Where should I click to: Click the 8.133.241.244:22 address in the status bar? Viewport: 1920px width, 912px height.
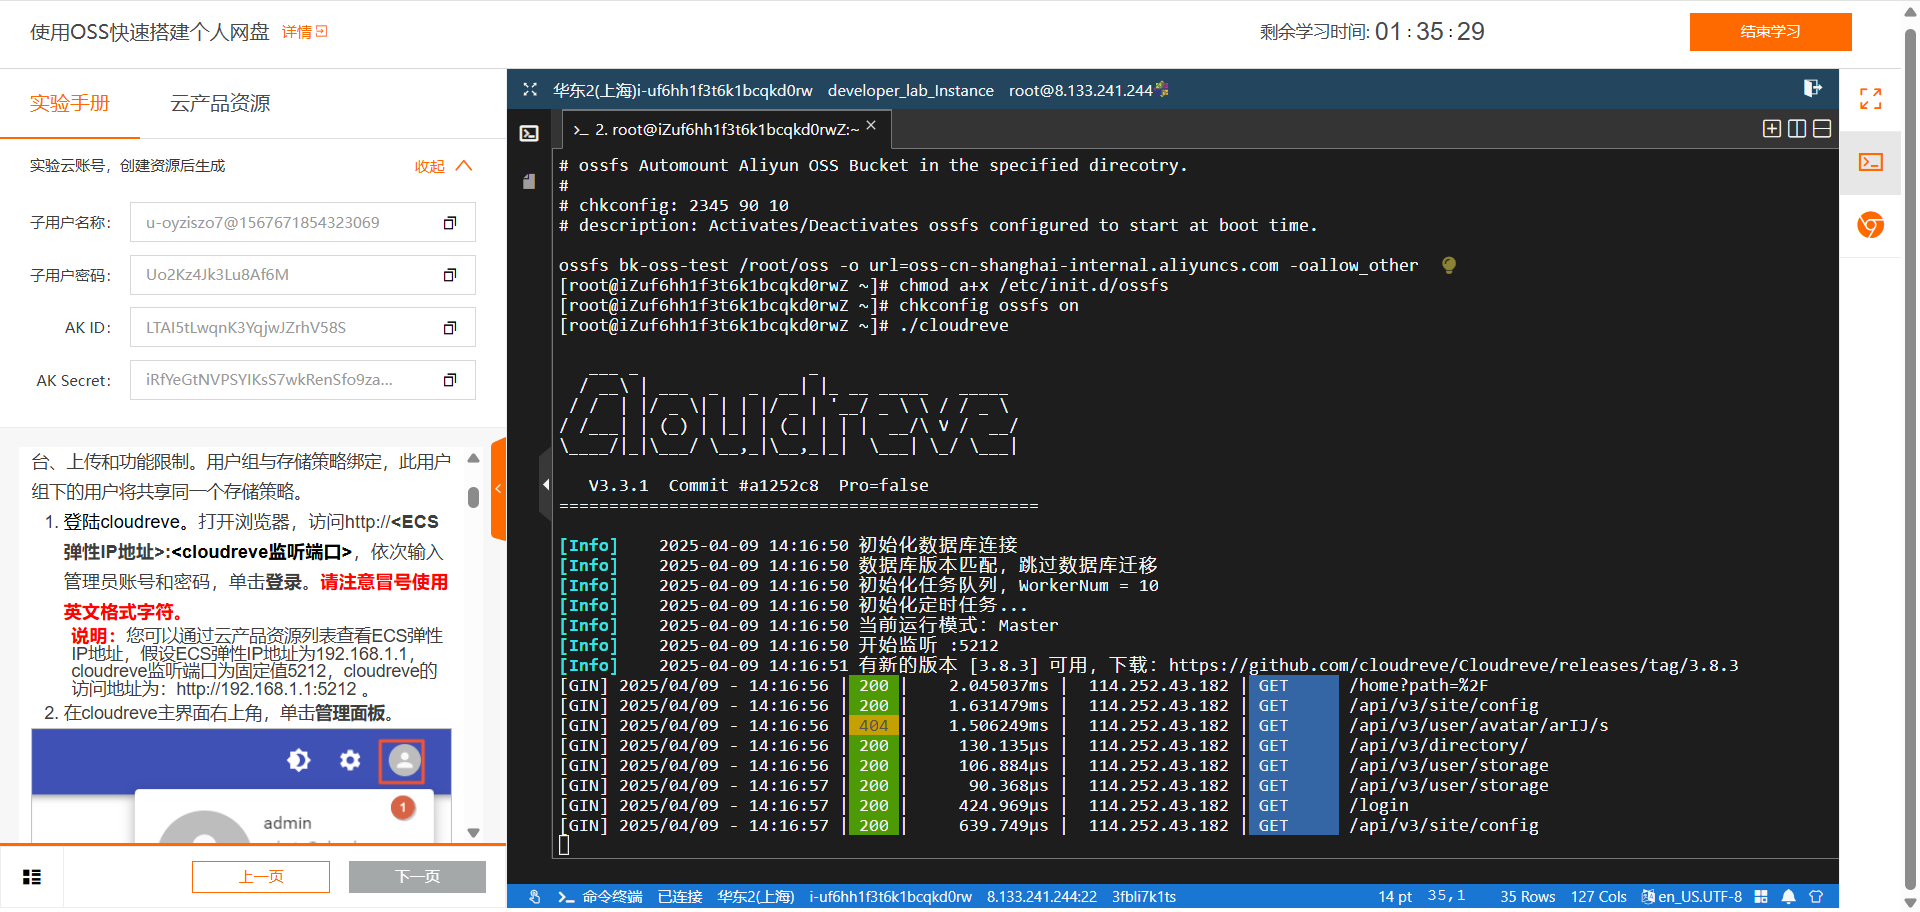point(1041,897)
